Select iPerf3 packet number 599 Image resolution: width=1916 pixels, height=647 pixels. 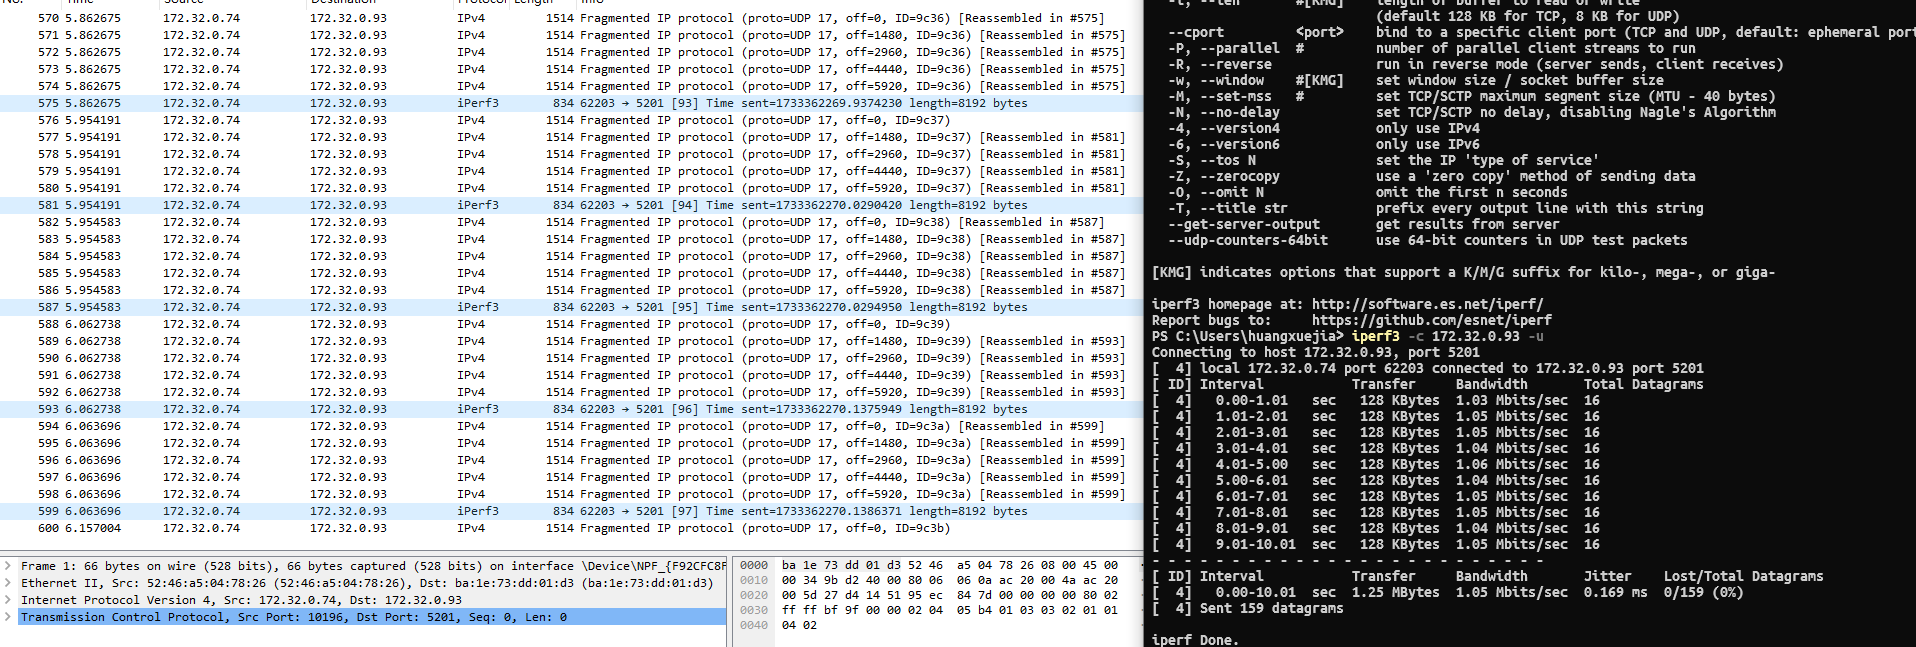(x=571, y=511)
